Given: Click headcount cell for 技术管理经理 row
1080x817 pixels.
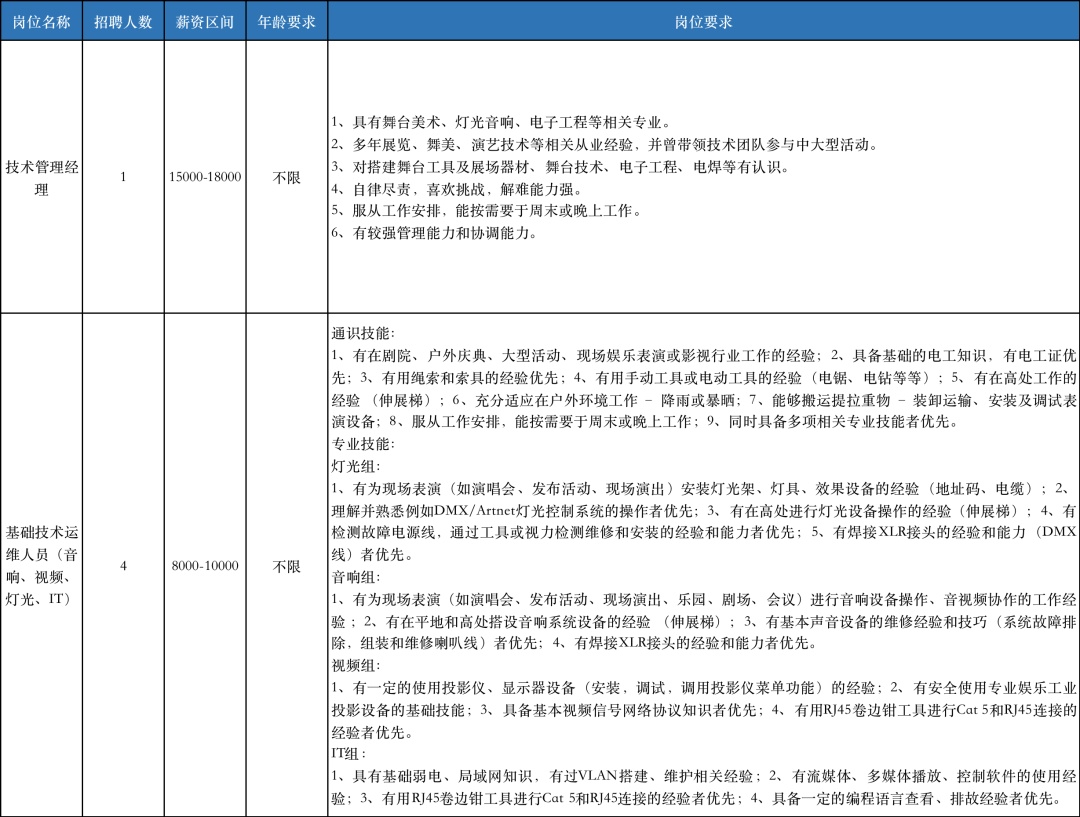Looking at the screenshot, I should (123, 177).
